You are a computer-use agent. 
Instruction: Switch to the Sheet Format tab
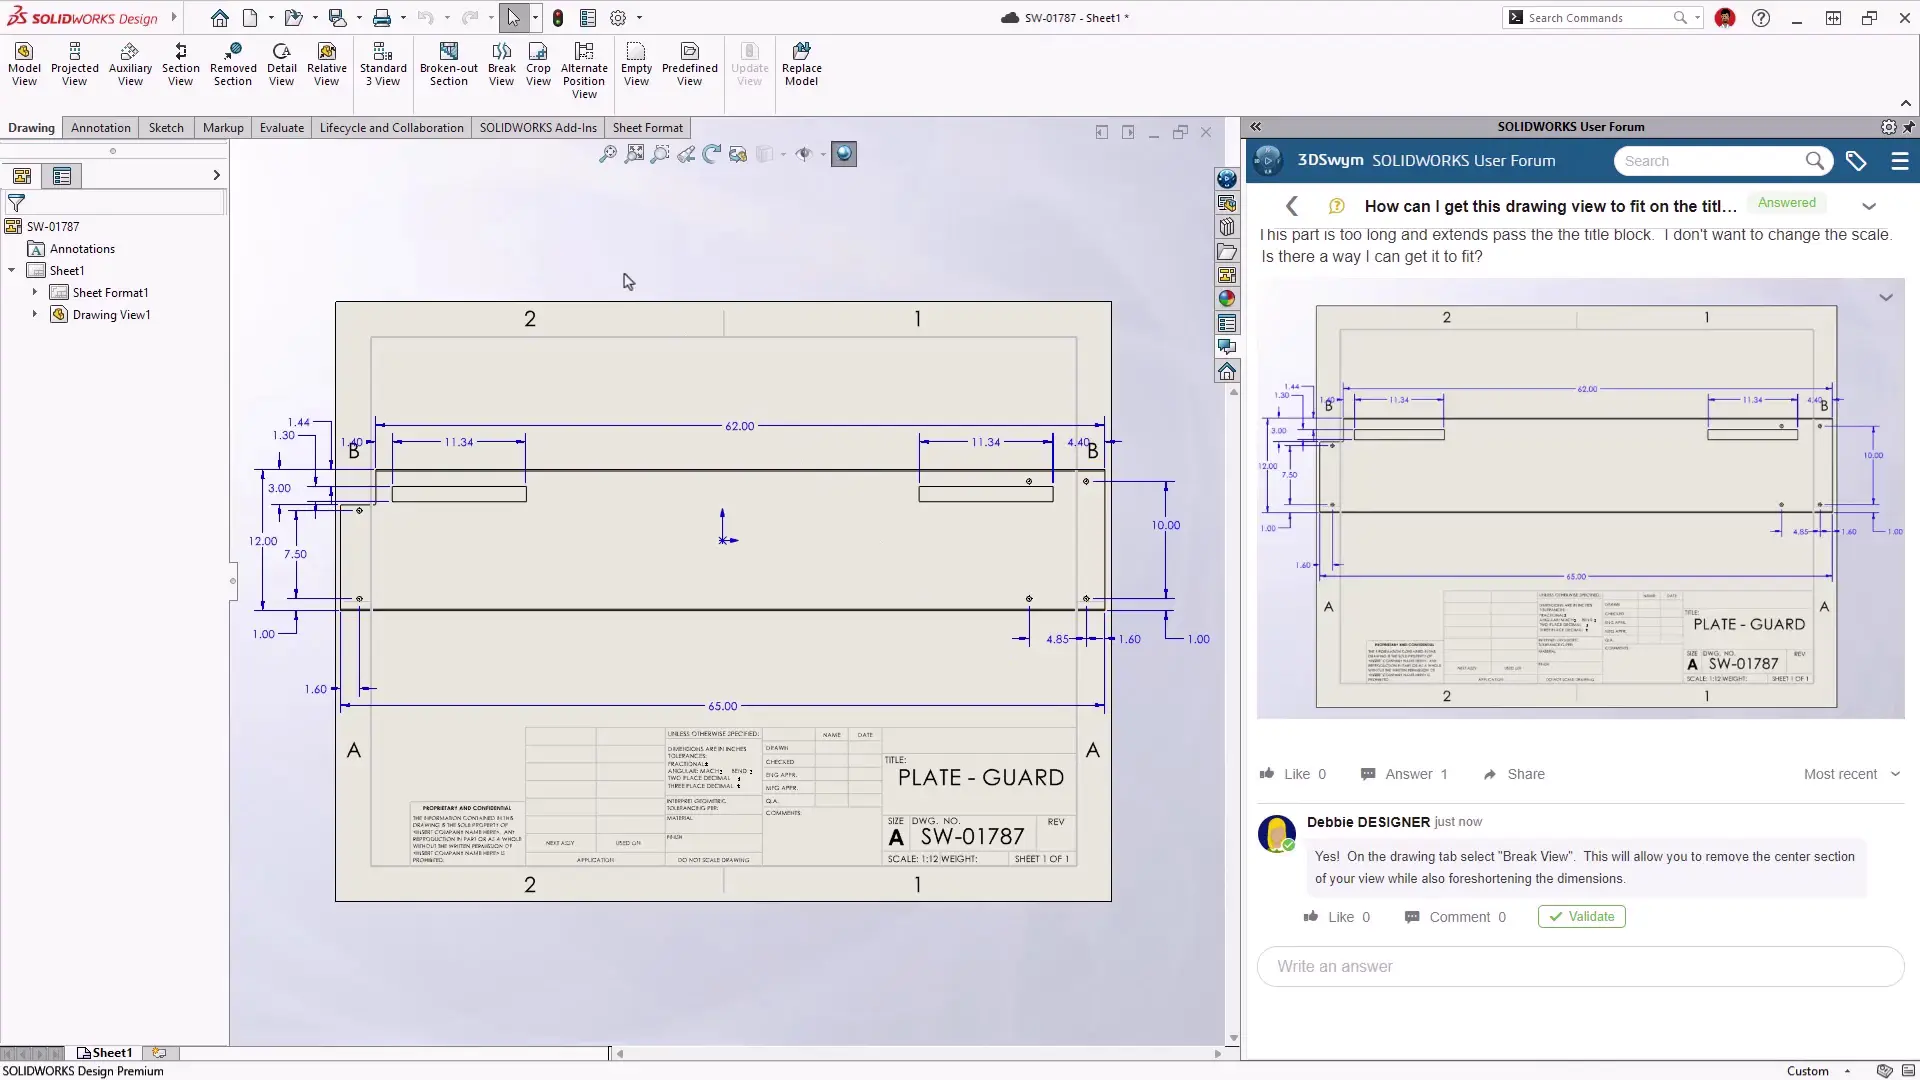(648, 127)
